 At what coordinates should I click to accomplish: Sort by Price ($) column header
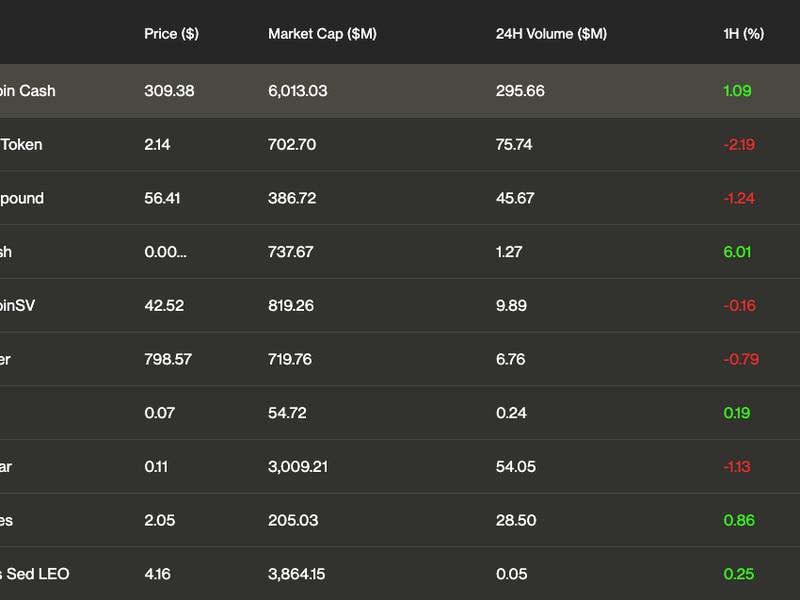171,34
